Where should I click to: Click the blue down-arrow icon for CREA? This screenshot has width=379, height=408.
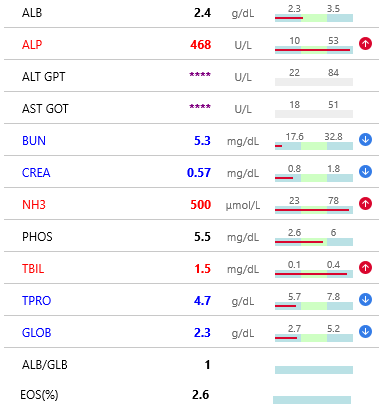click(x=365, y=172)
